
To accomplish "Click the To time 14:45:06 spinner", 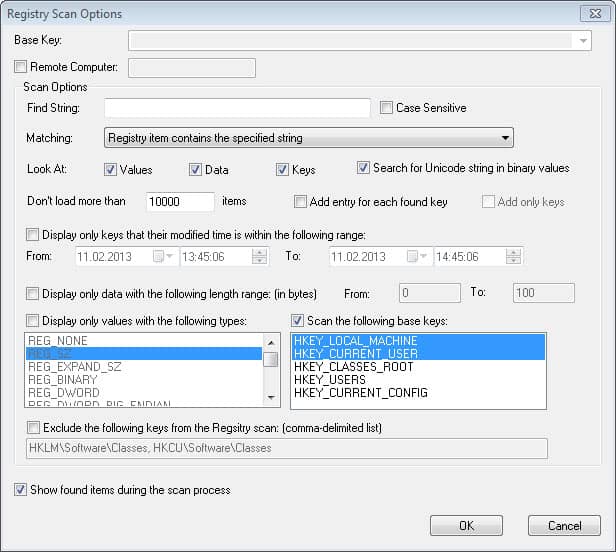I will [x=513, y=257].
